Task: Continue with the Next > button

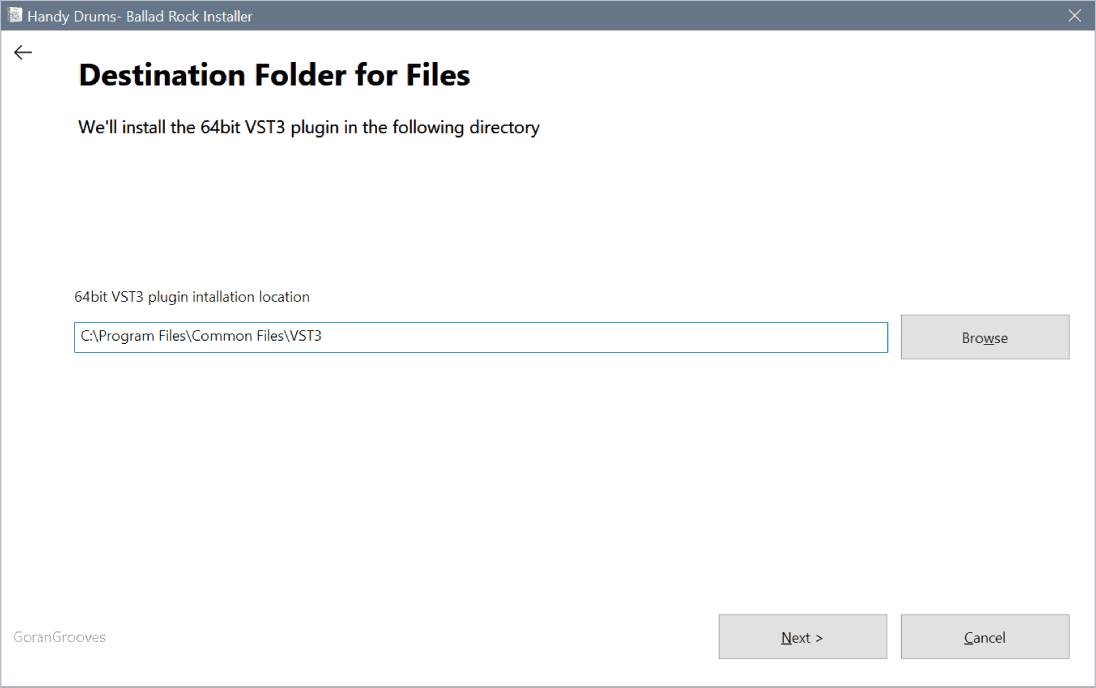Action: [802, 636]
